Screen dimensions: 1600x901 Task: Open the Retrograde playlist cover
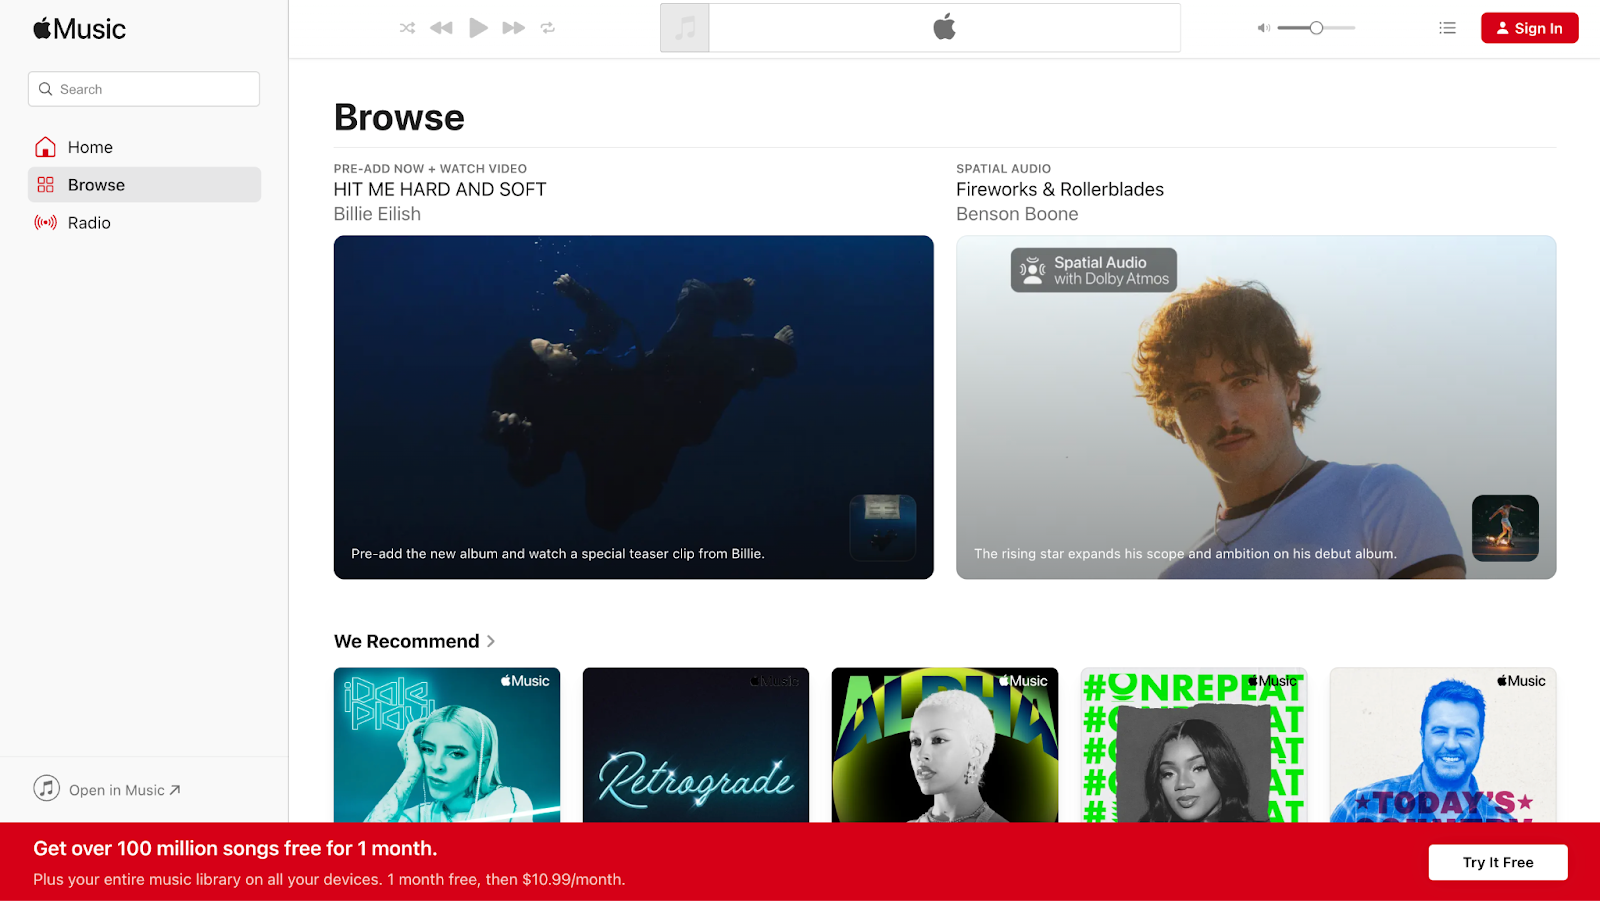[x=696, y=745]
